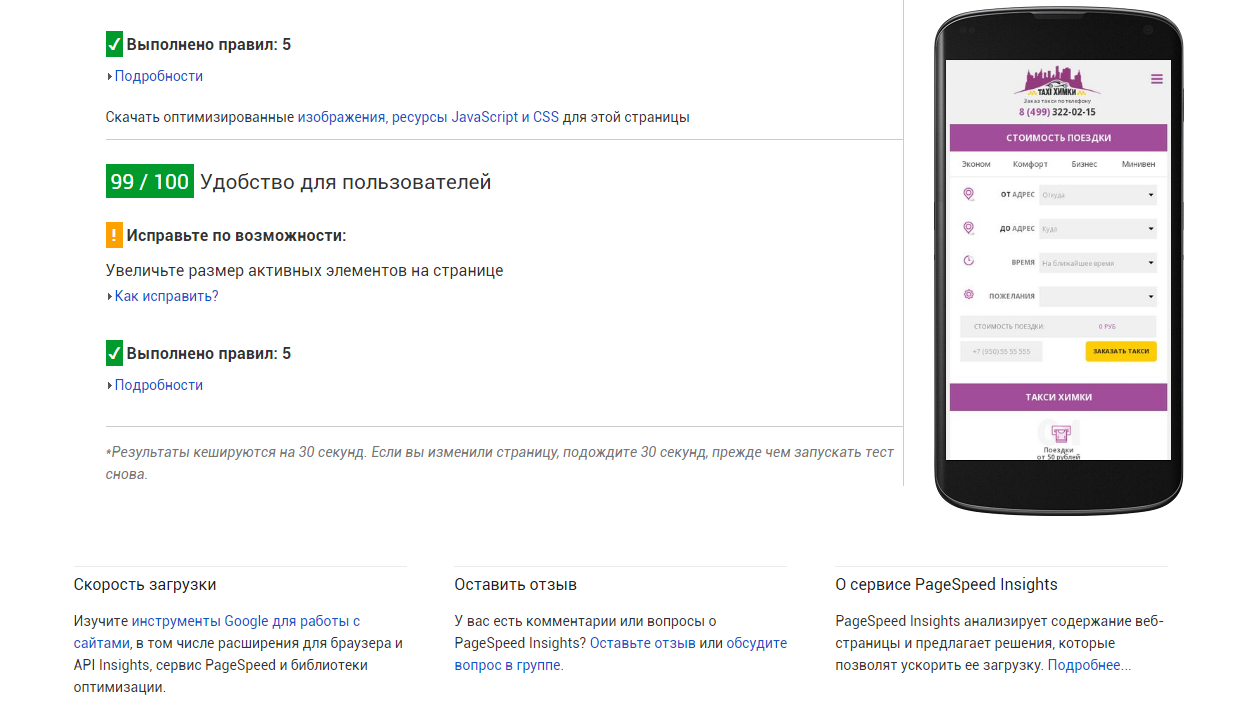Open the Оставьте отзыв link
The width and height of the screenshot is (1252, 713).
[x=642, y=643]
